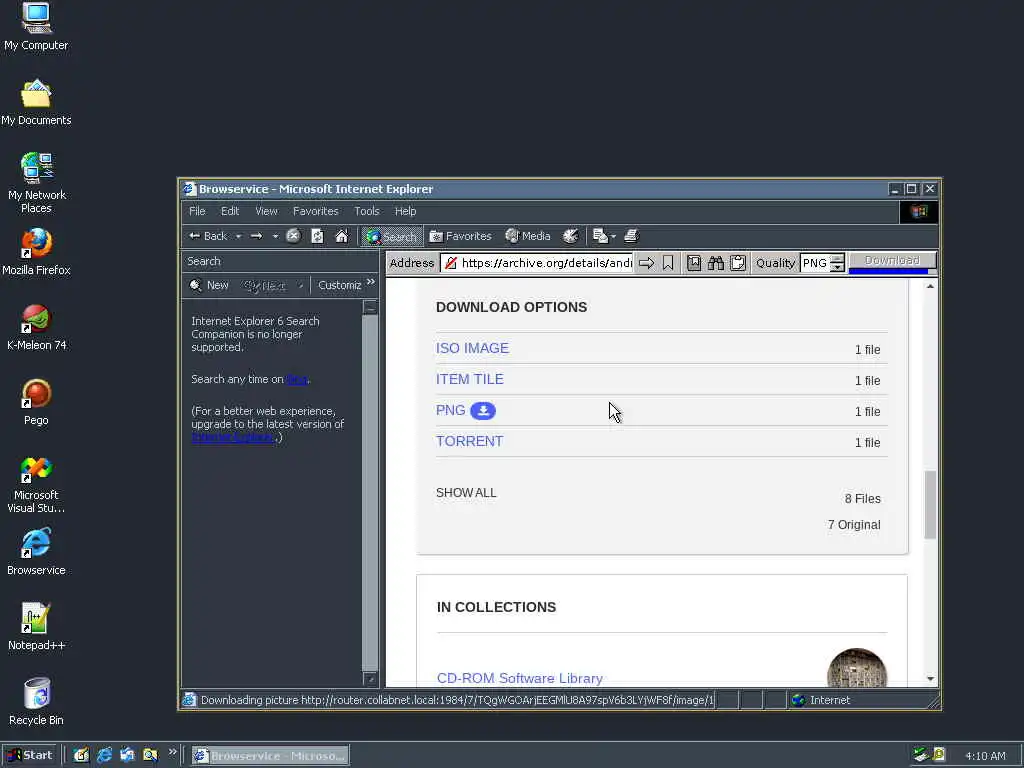Select the Mozilla Firefox desktop icon
1024x768 pixels.
[36, 253]
